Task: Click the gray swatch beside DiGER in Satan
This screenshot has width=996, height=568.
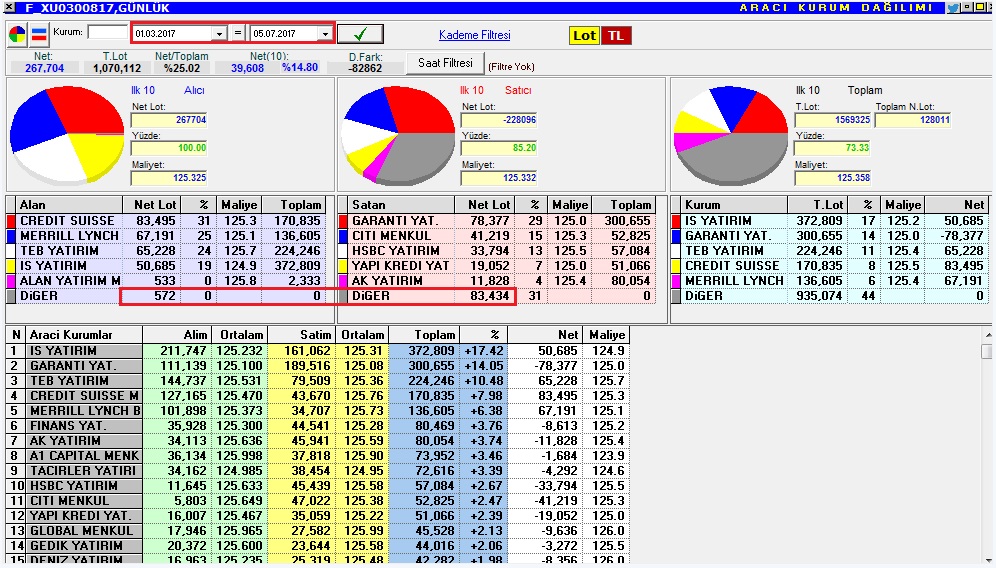Action: [x=343, y=296]
